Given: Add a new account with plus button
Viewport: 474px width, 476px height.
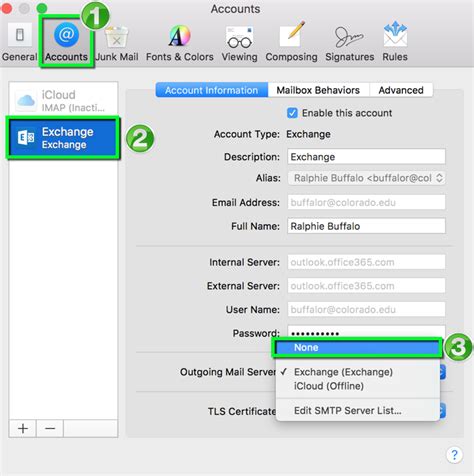Looking at the screenshot, I should [23, 428].
